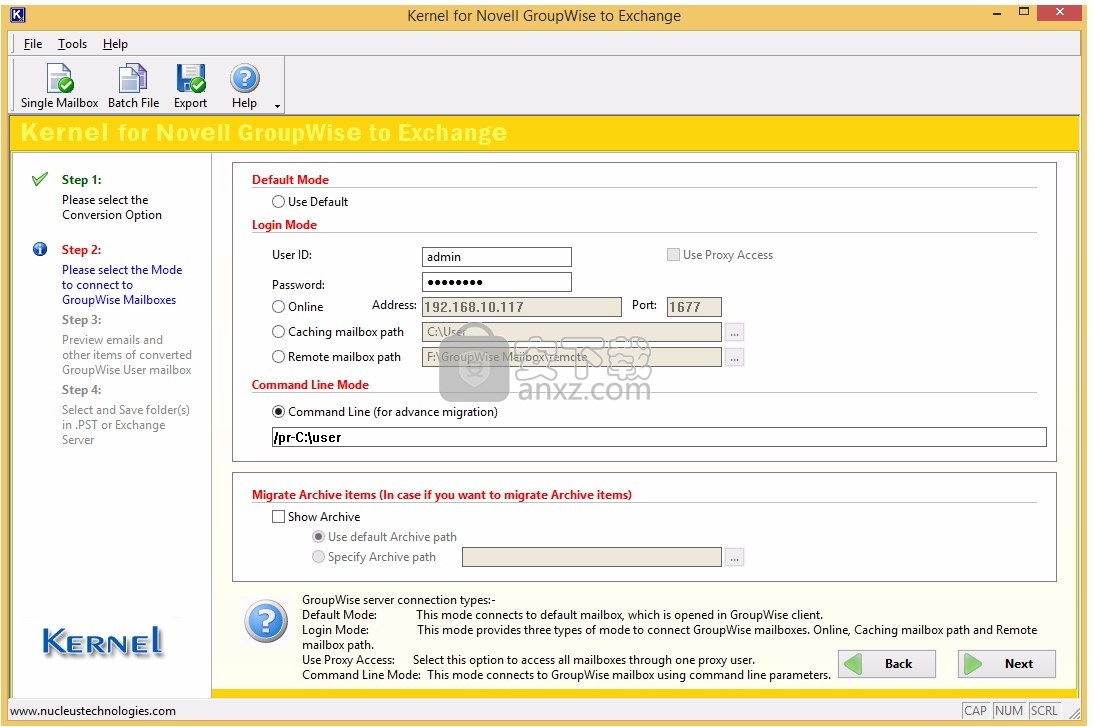
Task: Click the User ID input field
Action: coord(497,257)
